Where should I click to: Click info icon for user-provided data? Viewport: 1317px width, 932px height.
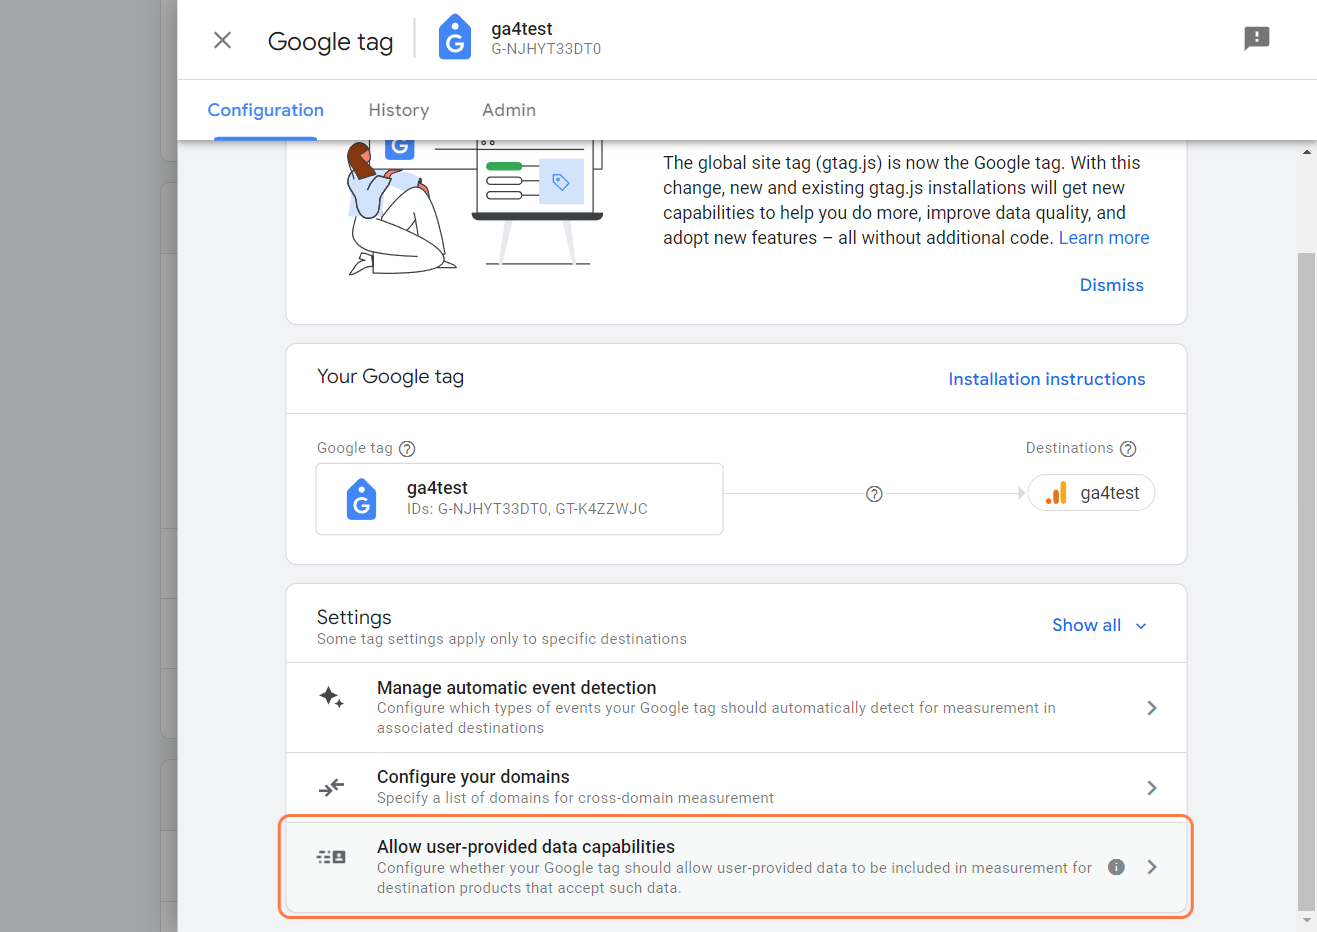point(1116,867)
